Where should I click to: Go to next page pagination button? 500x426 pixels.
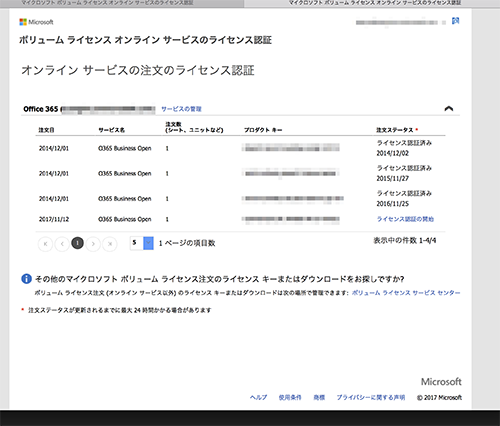point(93,244)
